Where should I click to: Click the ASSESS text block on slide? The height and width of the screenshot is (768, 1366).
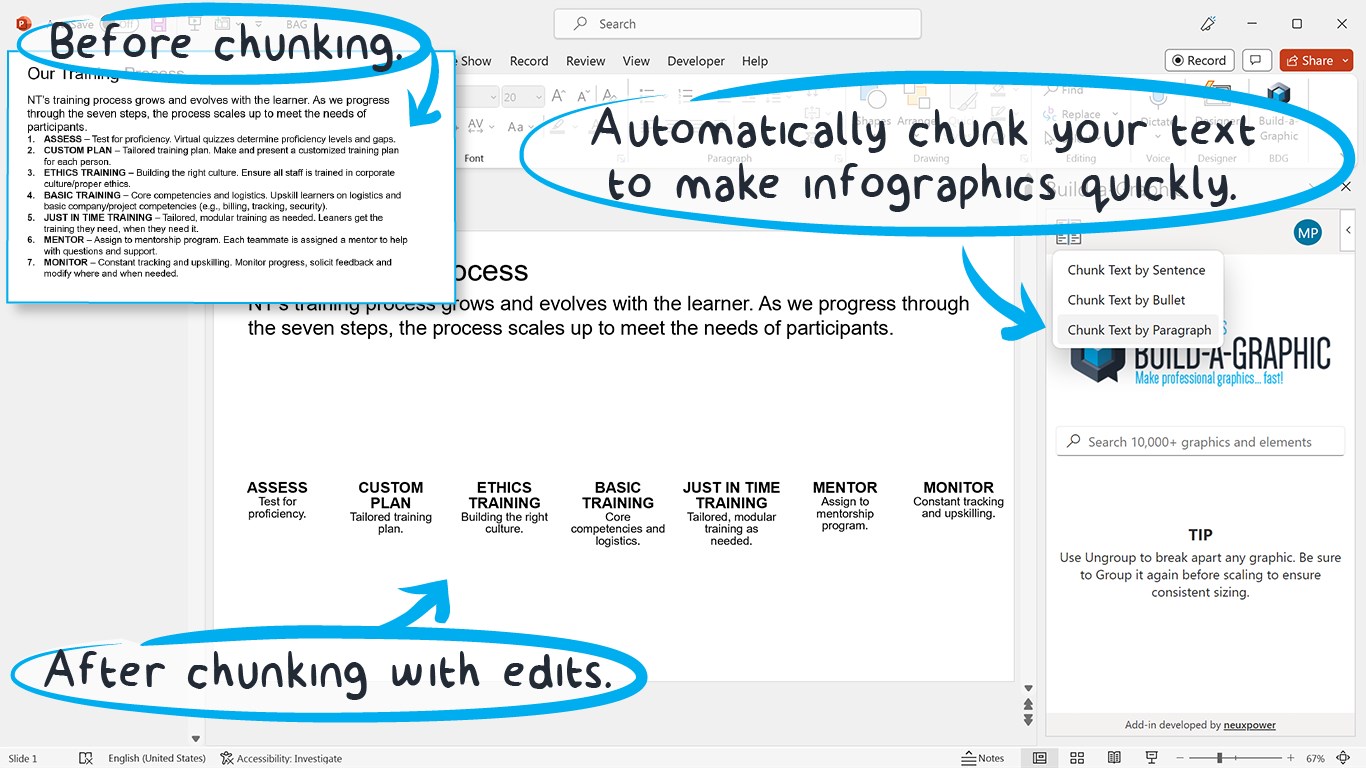[x=277, y=501]
